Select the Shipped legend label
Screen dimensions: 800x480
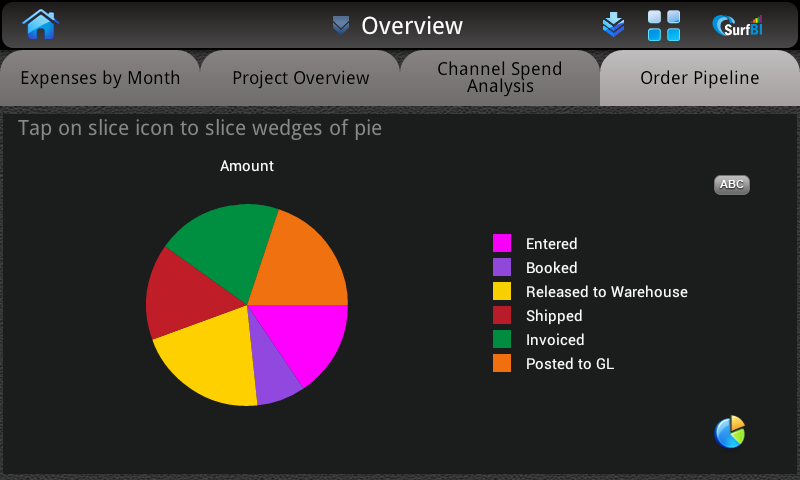coord(554,316)
